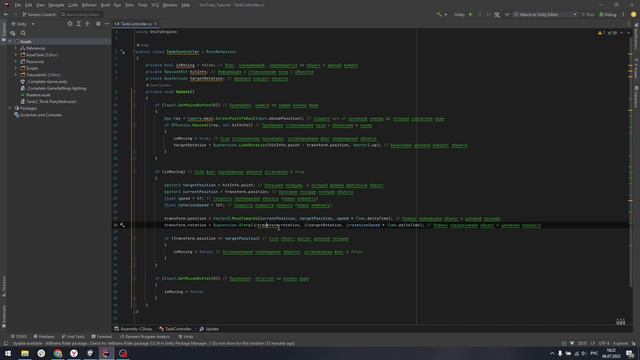Click the build hammer icon
Screen dimensions: 640x360
point(440,14)
